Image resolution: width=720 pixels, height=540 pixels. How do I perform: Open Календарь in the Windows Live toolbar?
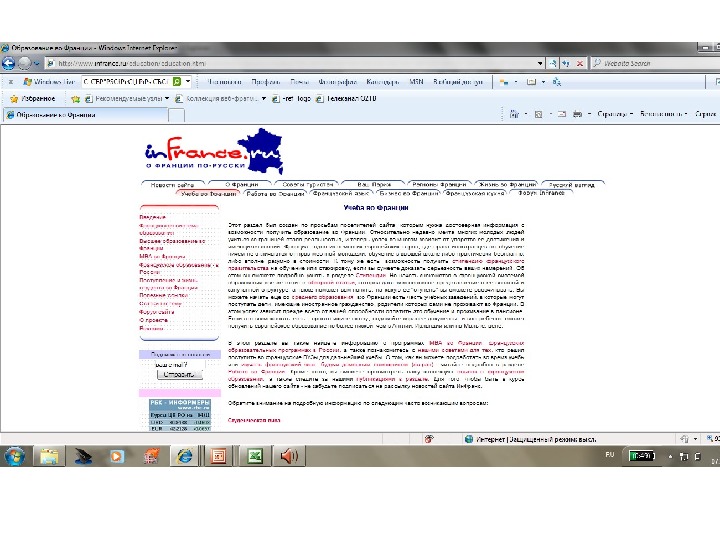pos(382,82)
